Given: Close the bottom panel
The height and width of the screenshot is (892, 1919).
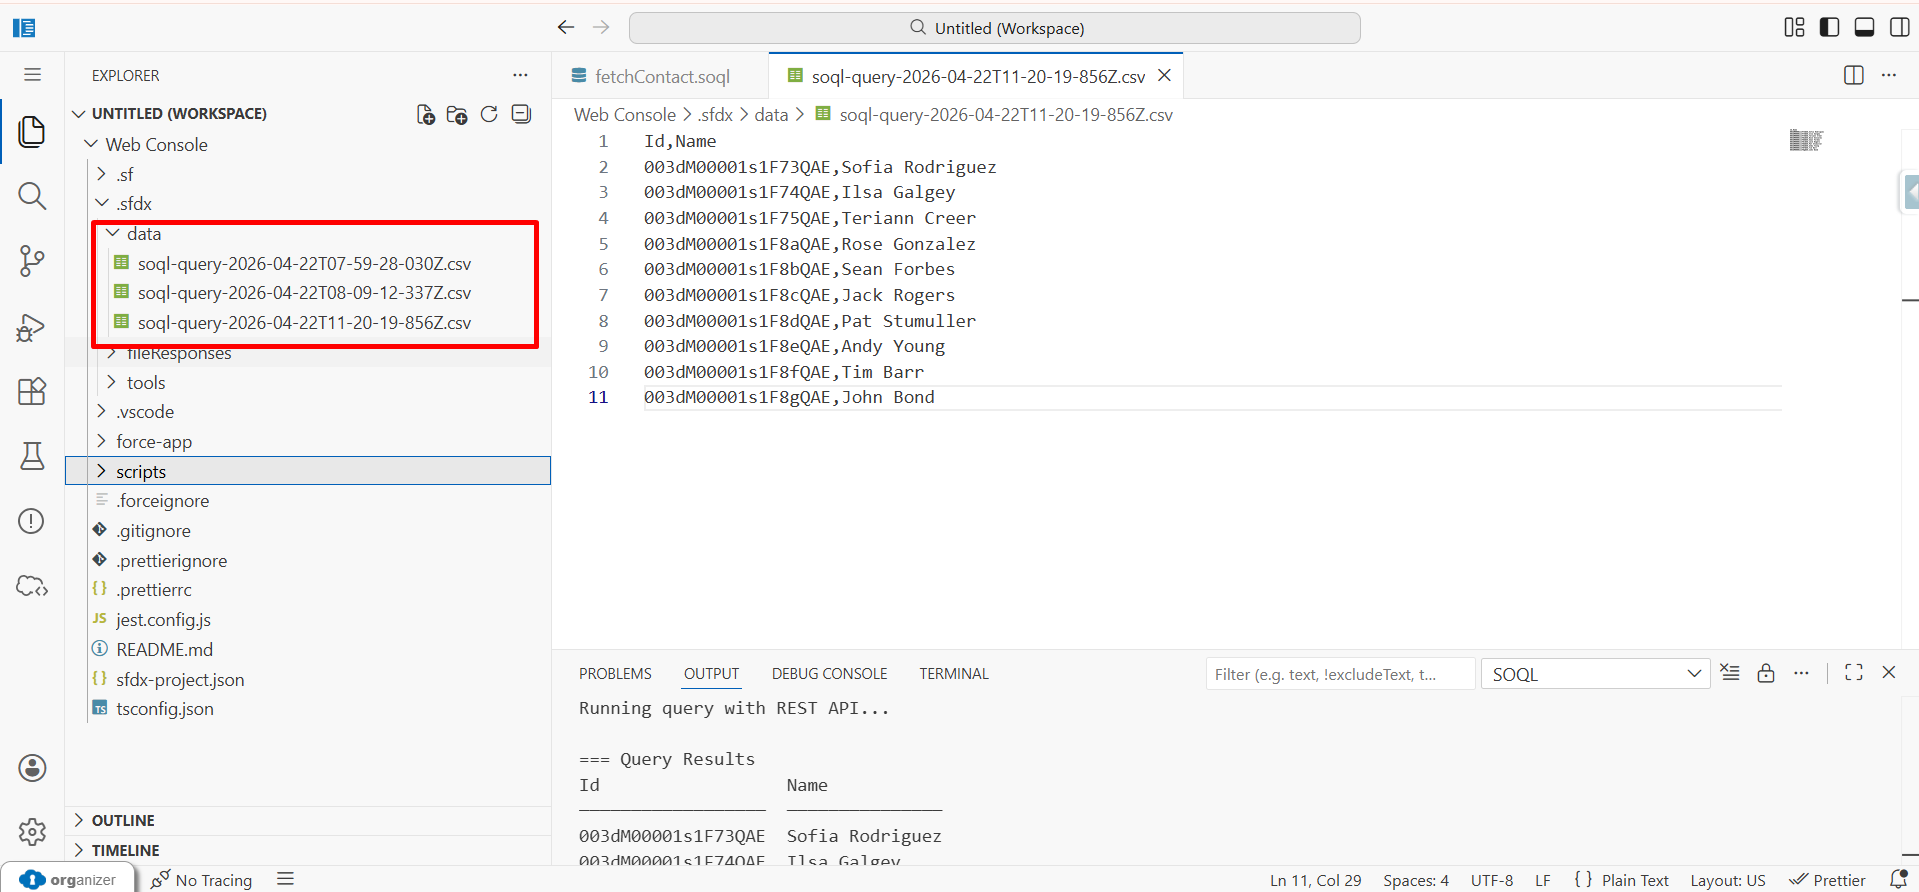Looking at the screenshot, I should click(x=1889, y=673).
